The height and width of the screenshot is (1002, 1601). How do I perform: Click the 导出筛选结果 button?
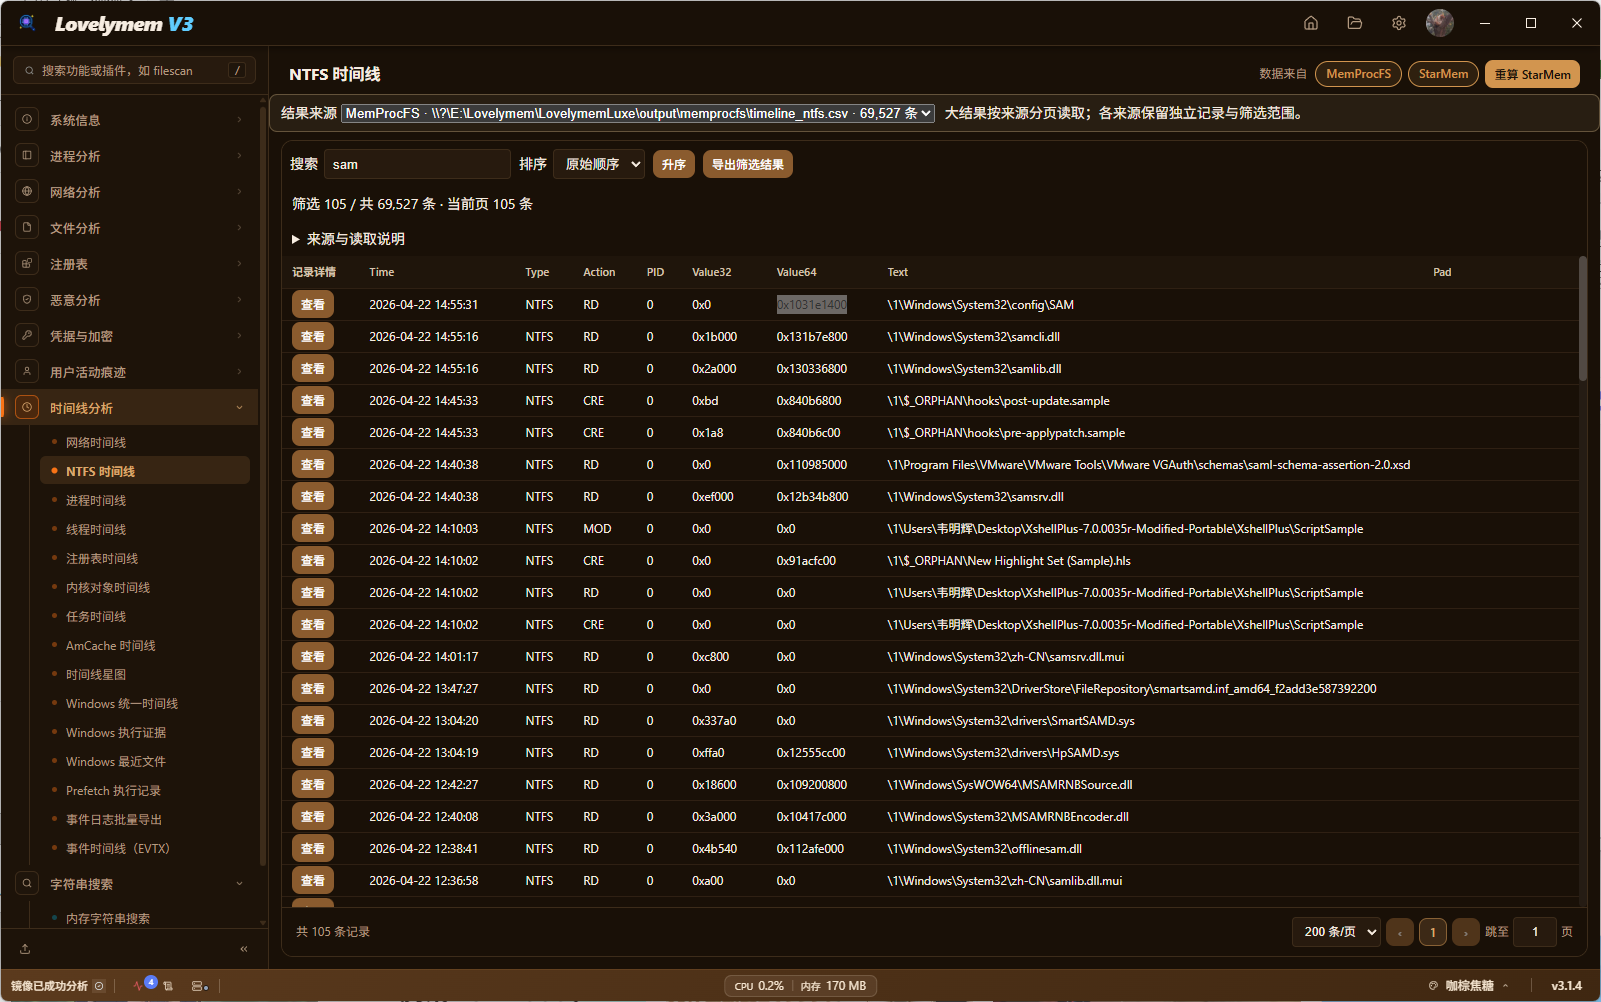point(748,164)
